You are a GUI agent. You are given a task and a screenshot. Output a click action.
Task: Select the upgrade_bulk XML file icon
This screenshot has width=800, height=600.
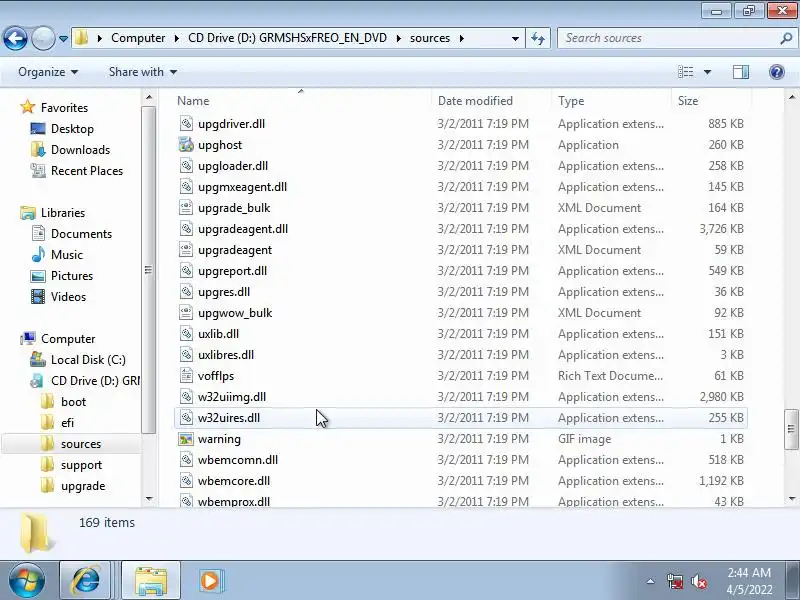click(186, 208)
